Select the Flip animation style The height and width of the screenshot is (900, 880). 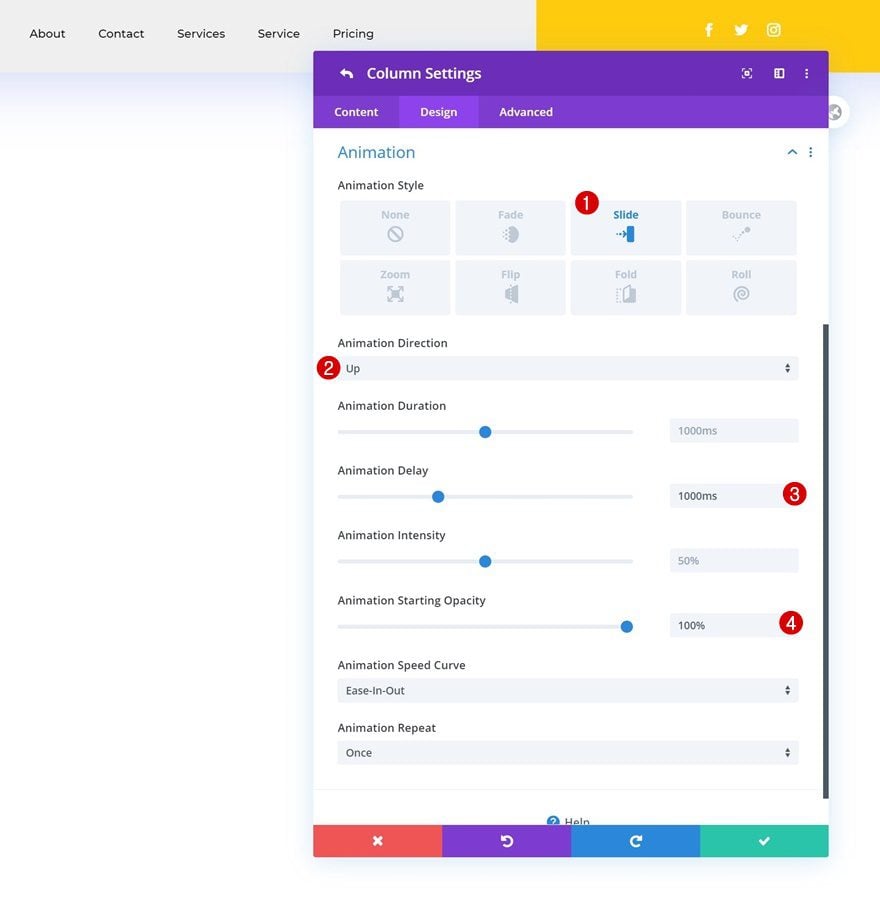click(510, 287)
